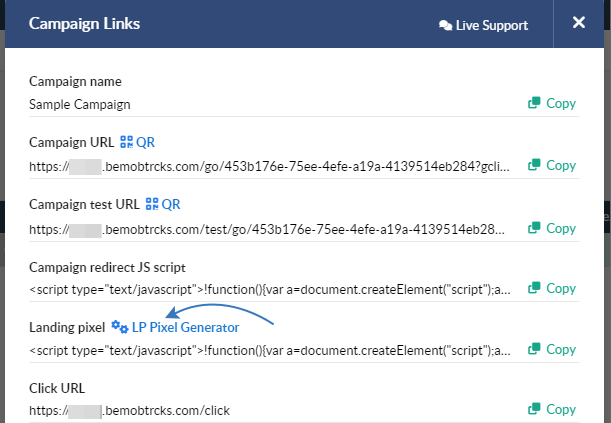
Task: Click the Landing pixel script text
Action: point(270,351)
